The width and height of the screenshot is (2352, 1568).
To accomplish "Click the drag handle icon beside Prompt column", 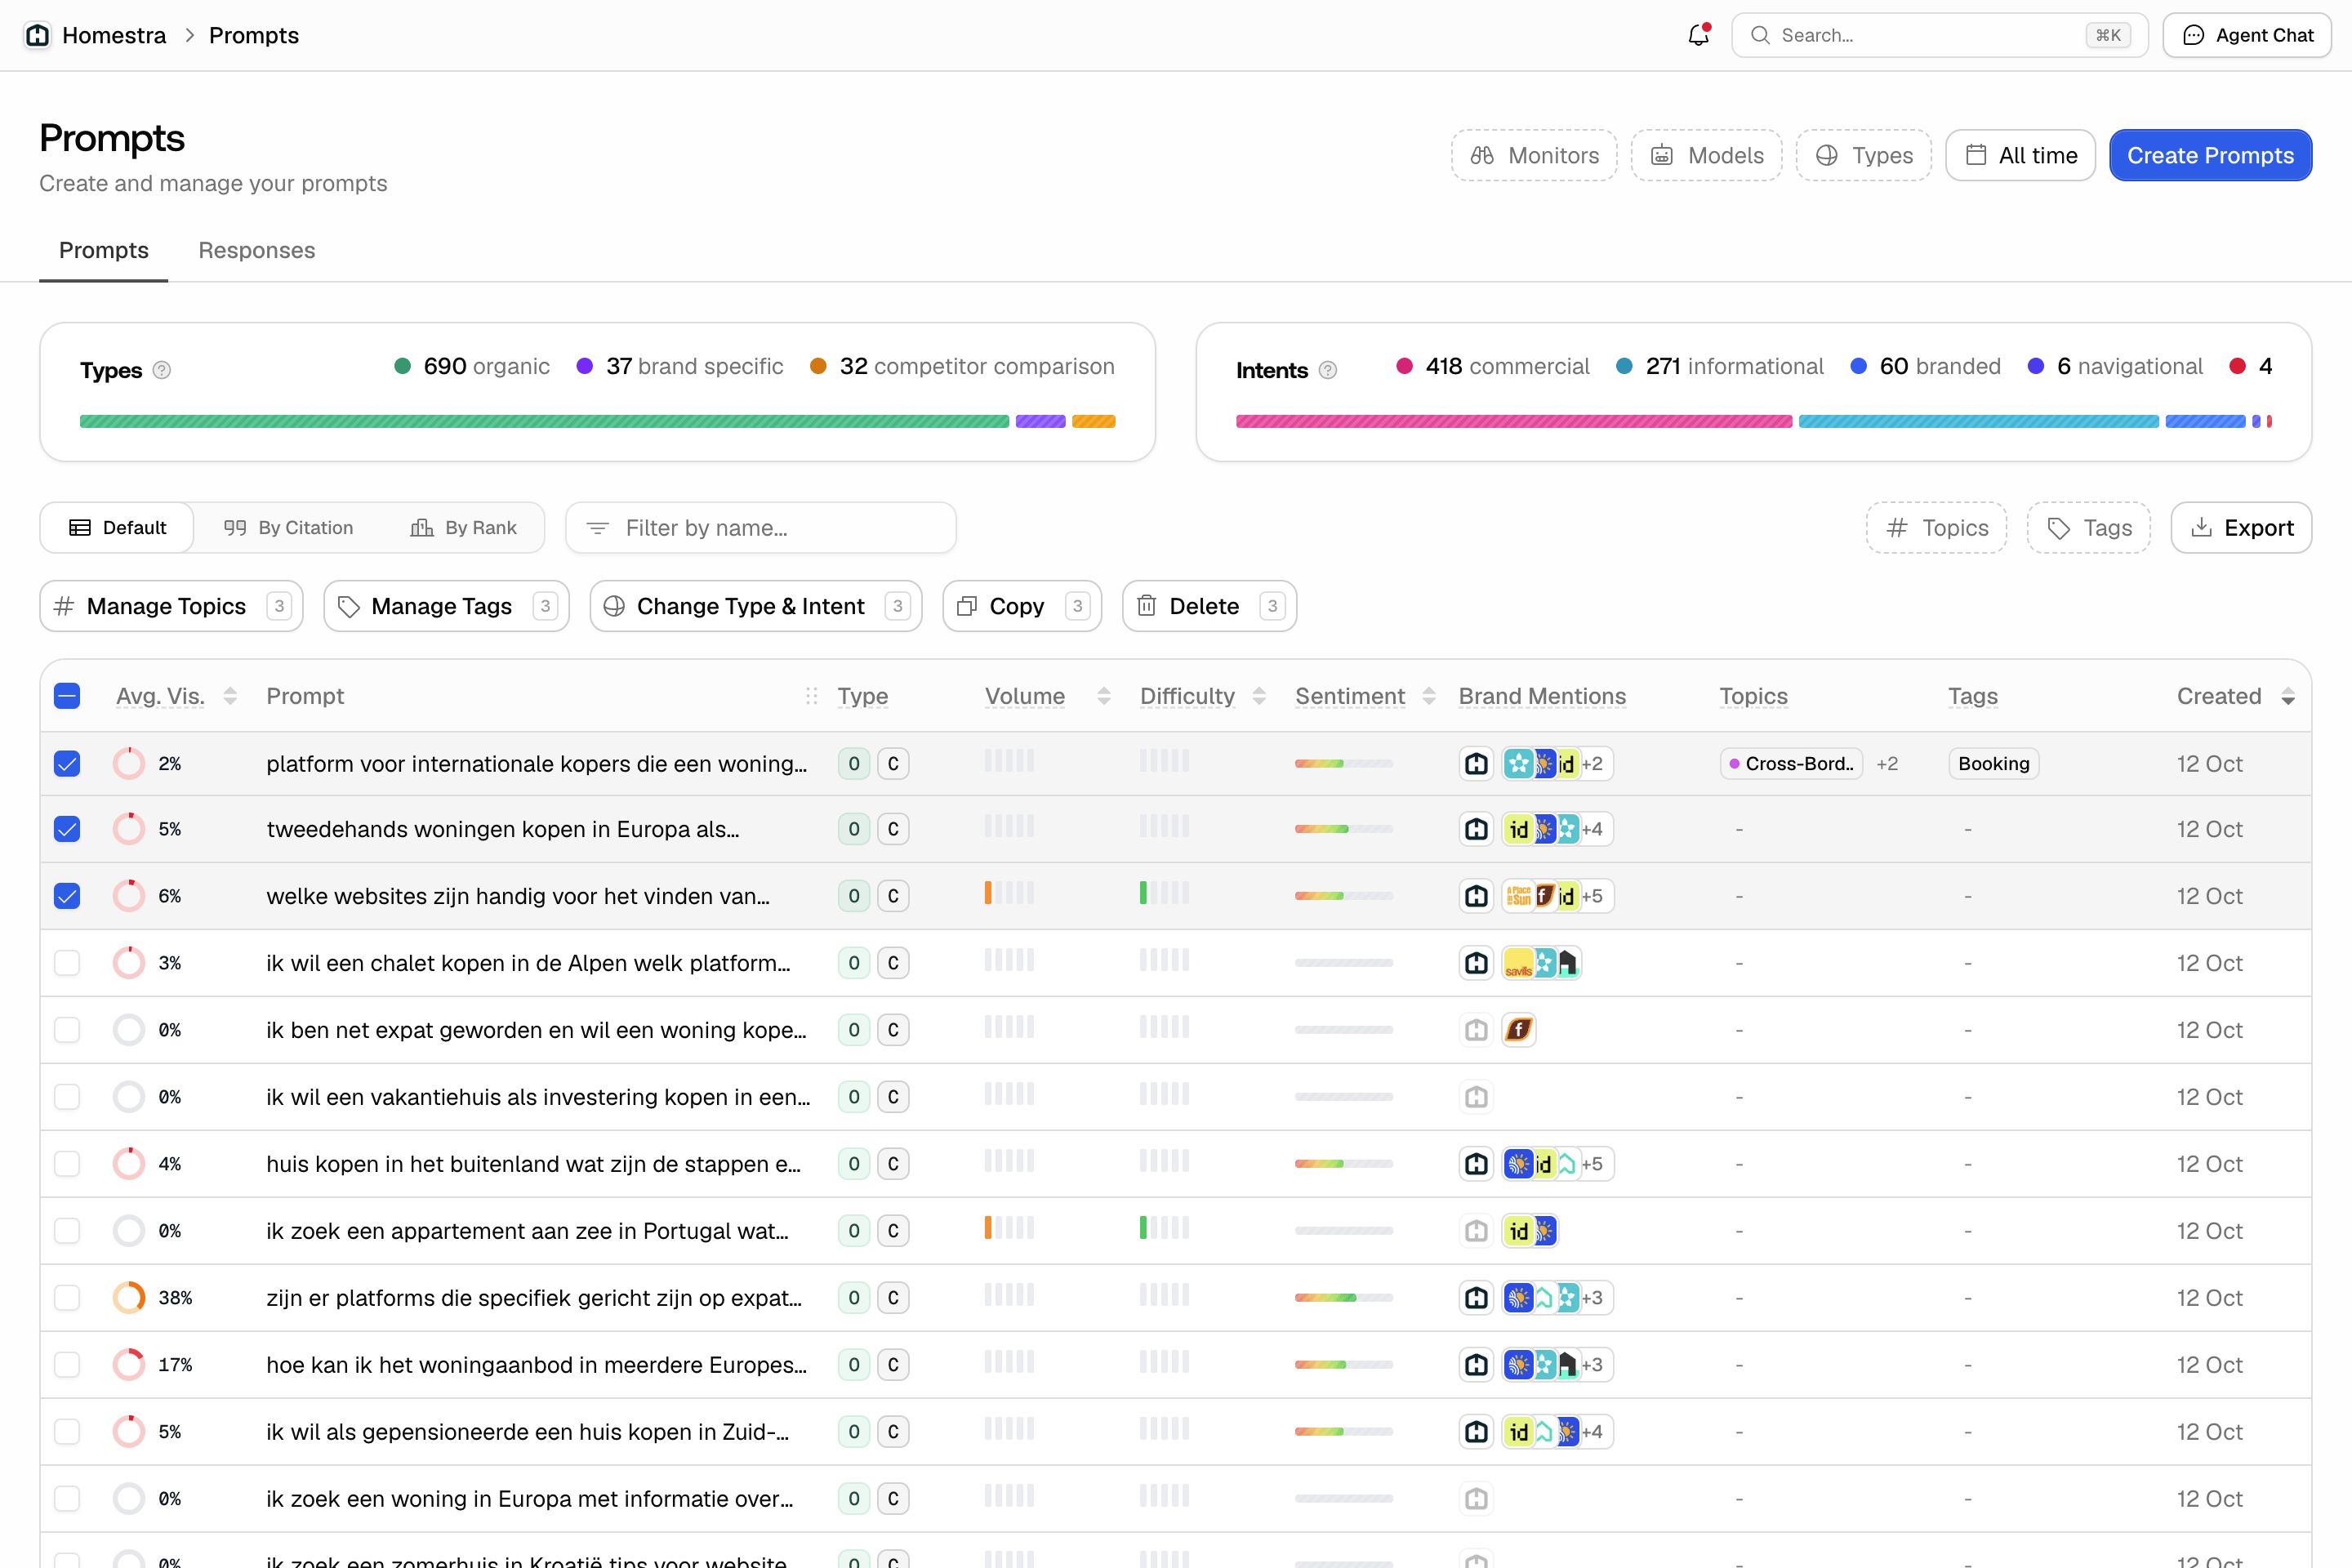I will 811,696.
